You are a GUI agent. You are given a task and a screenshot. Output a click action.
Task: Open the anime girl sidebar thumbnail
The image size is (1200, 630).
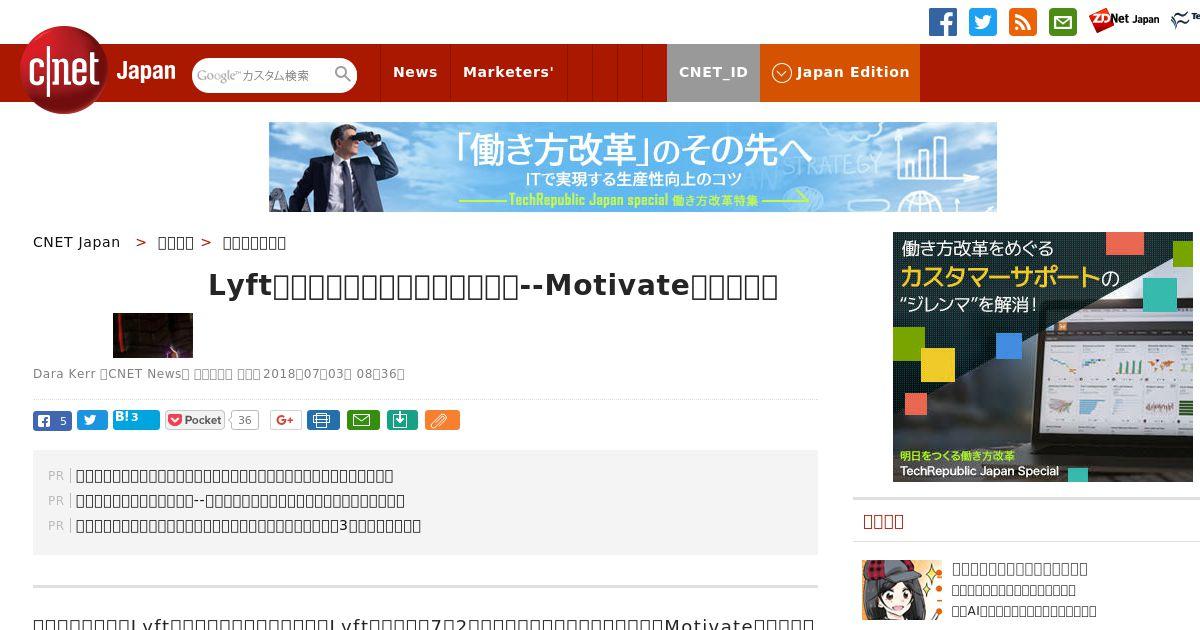[x=902, y=590]
